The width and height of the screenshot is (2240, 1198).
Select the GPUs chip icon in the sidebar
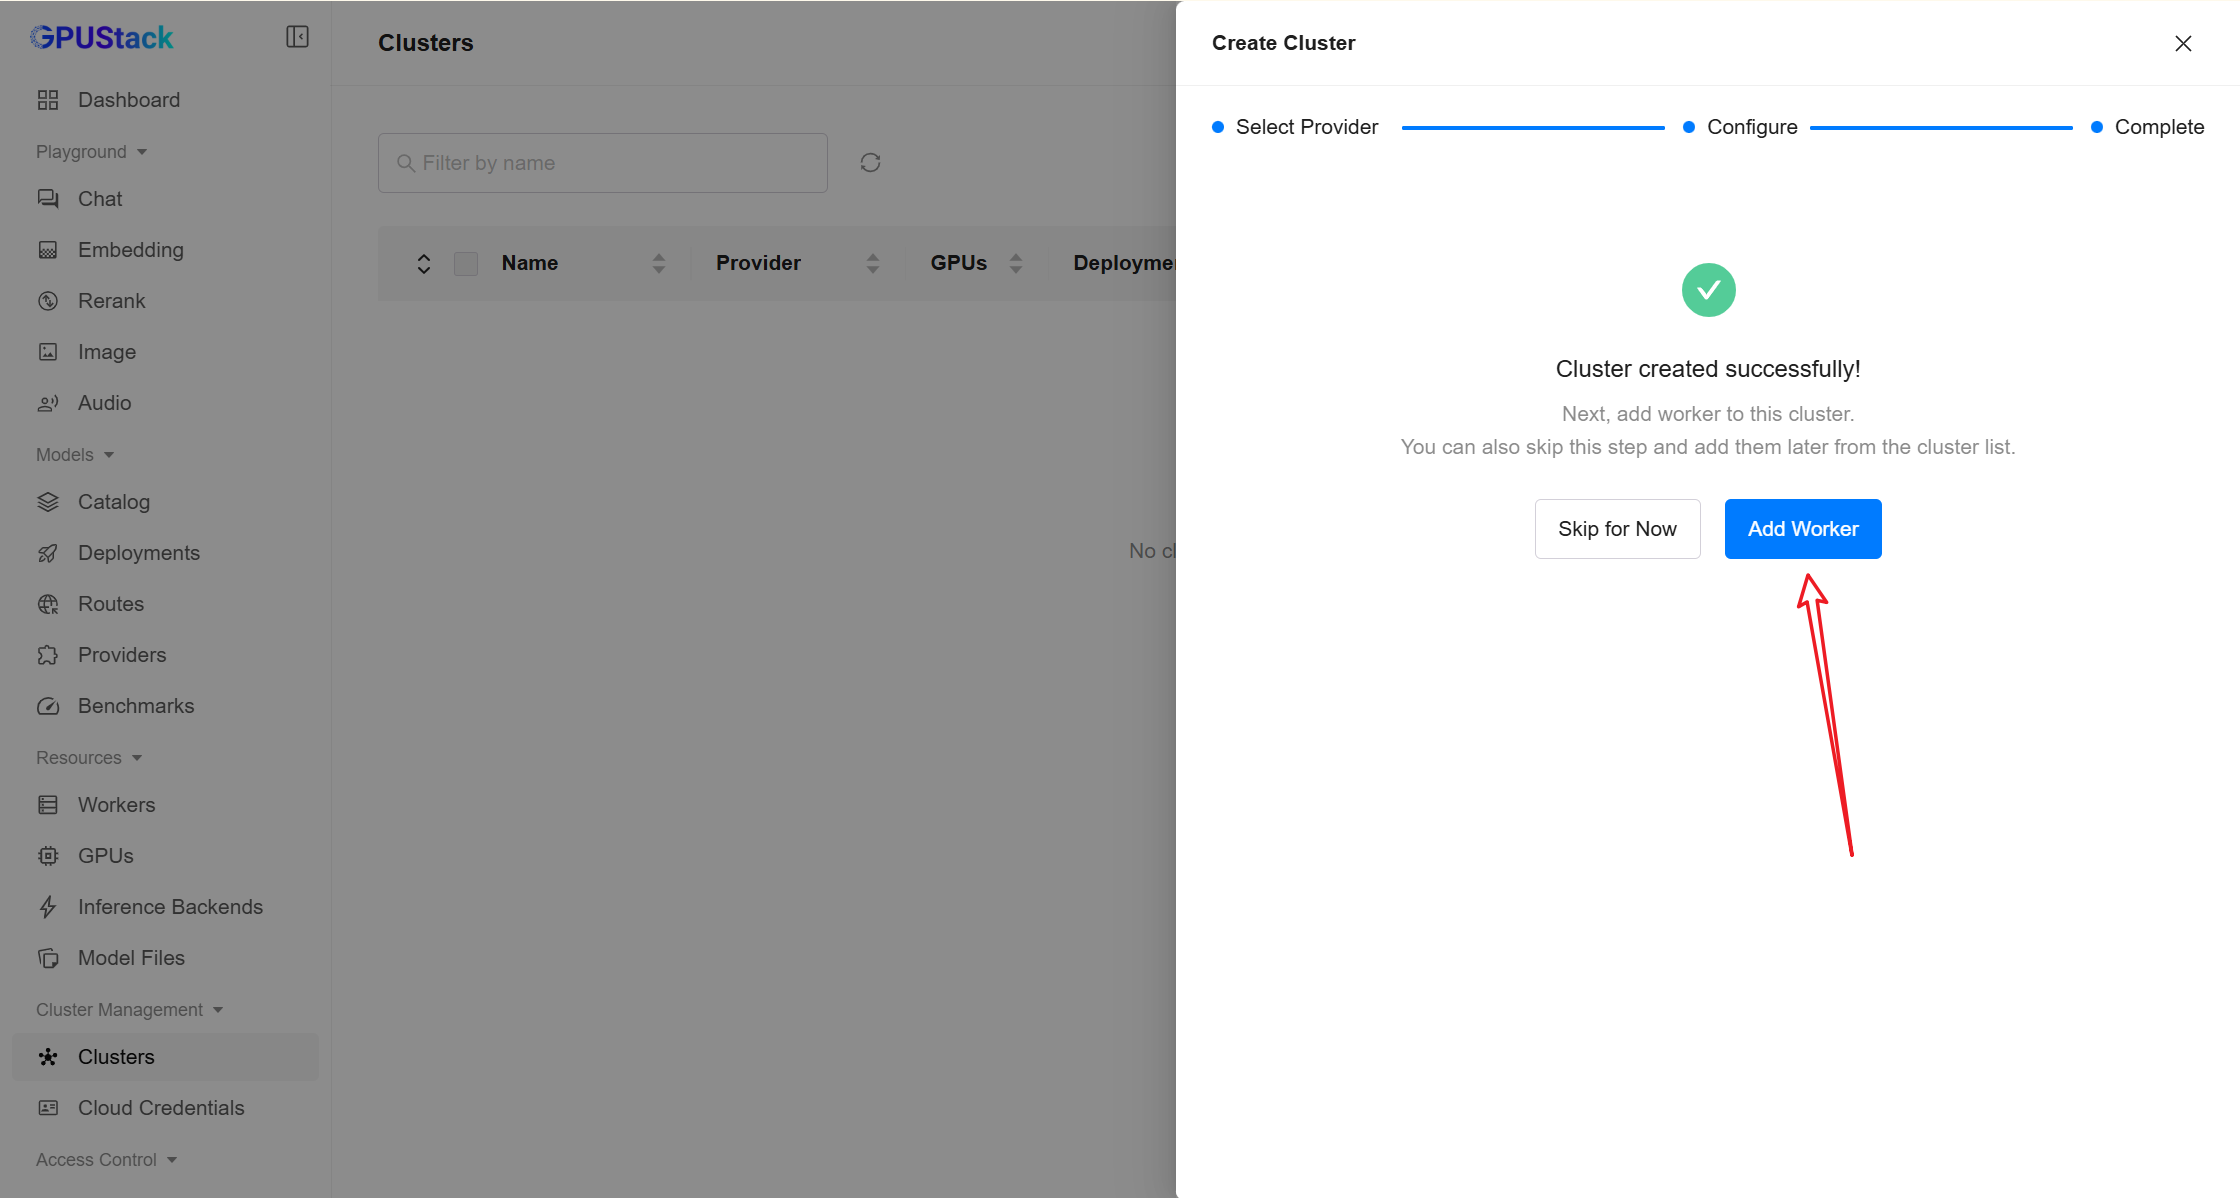pyautogui.click(x=48, y=856)
